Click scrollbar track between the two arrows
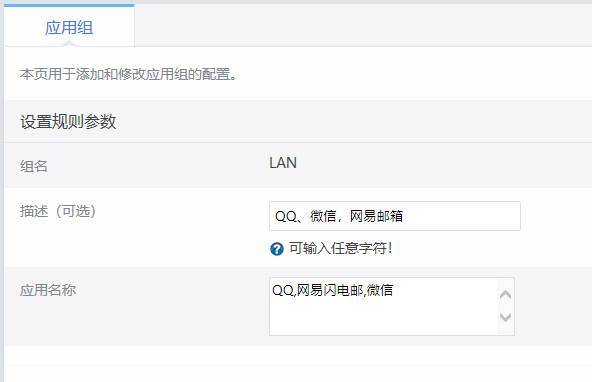 pyautogui.click(x=505, y=306)
